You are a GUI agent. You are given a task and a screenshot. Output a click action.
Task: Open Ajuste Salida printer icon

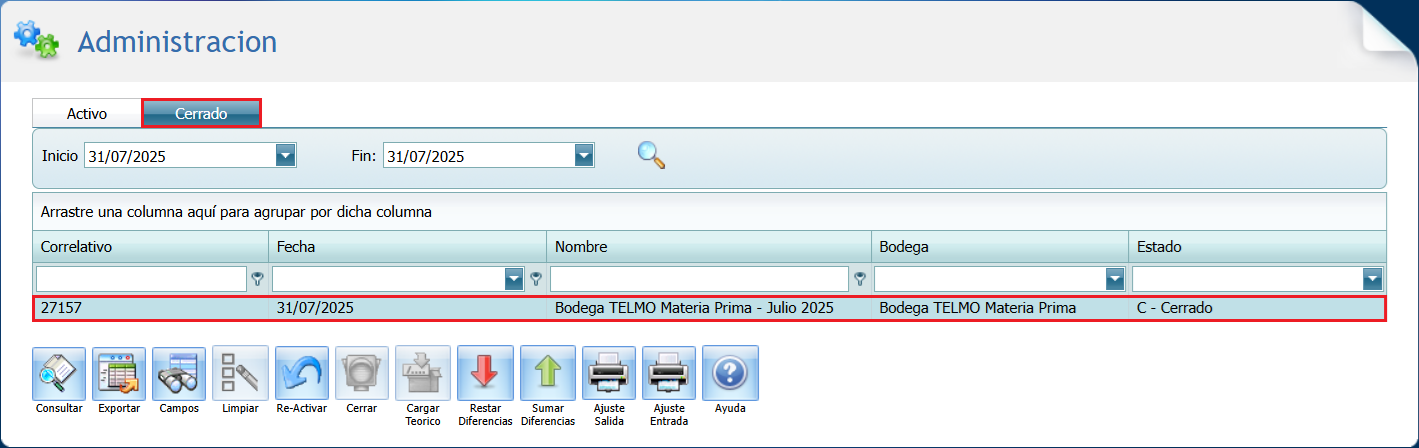coord(608,373)
